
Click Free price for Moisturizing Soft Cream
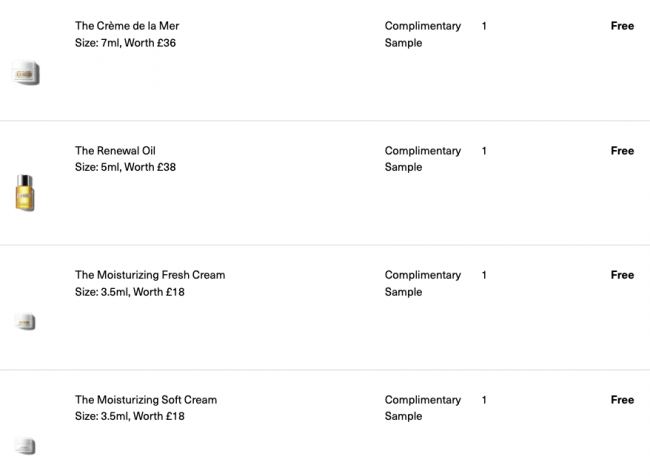(x=622, y=400)
